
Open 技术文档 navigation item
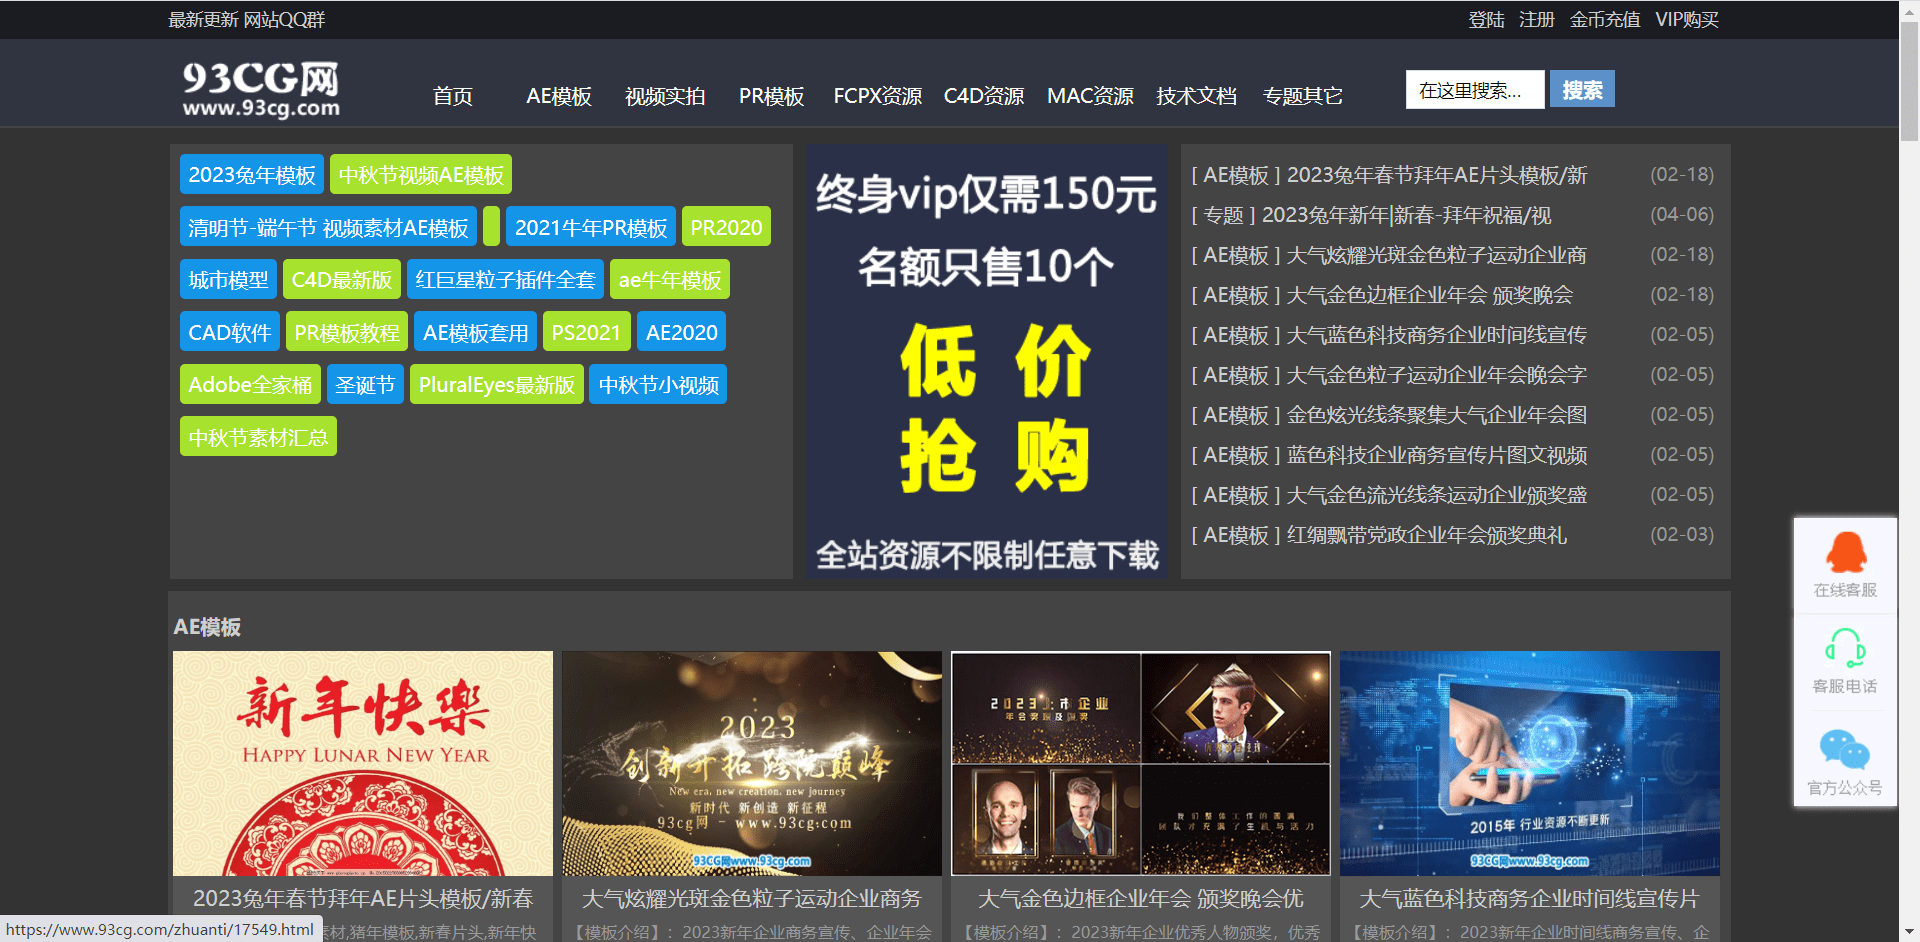(1196, 96)
